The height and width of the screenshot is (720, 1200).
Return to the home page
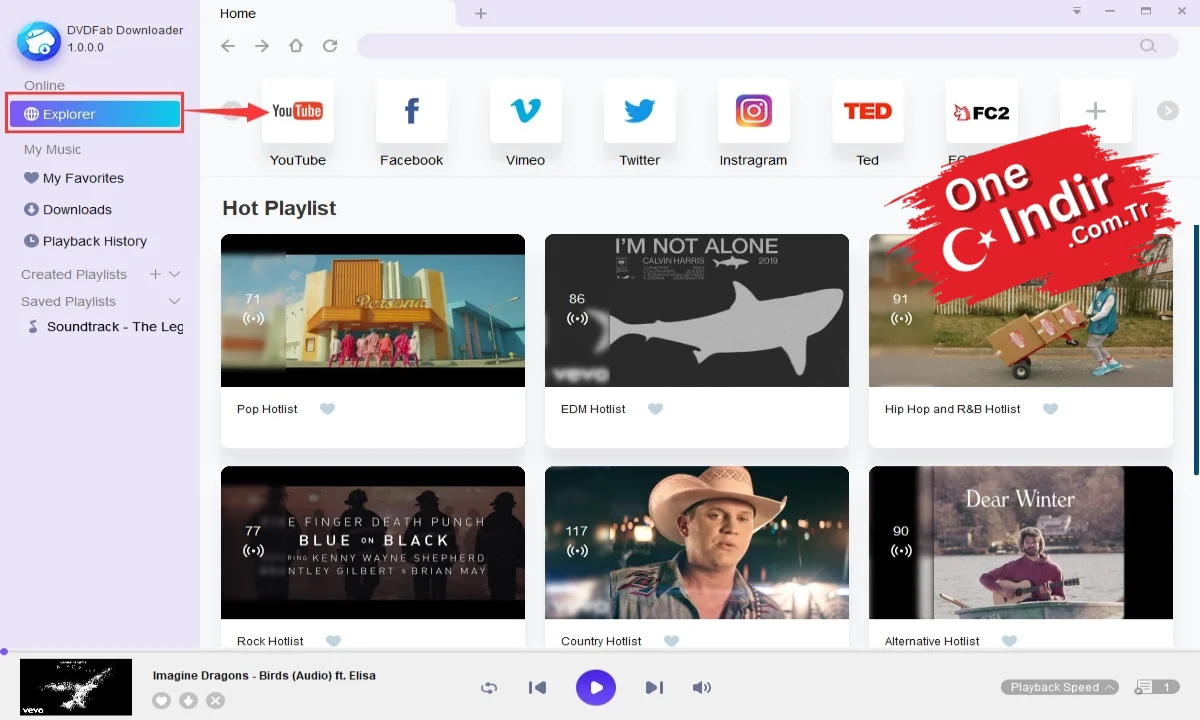[296, 46]
